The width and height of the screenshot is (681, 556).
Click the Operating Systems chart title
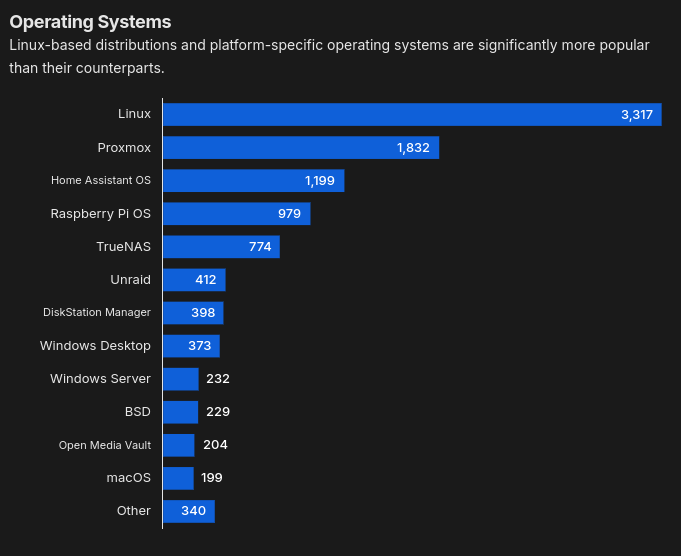tap(90, 22)
